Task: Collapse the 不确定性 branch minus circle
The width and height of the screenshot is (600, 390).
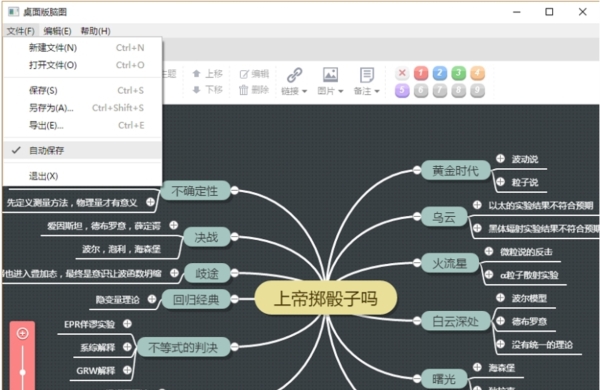Action: click(x=235, y=190)
